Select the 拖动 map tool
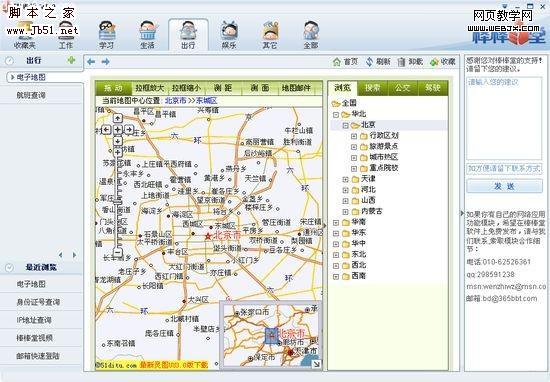This screenshot has width=550, height=382. tap(114, 88)
